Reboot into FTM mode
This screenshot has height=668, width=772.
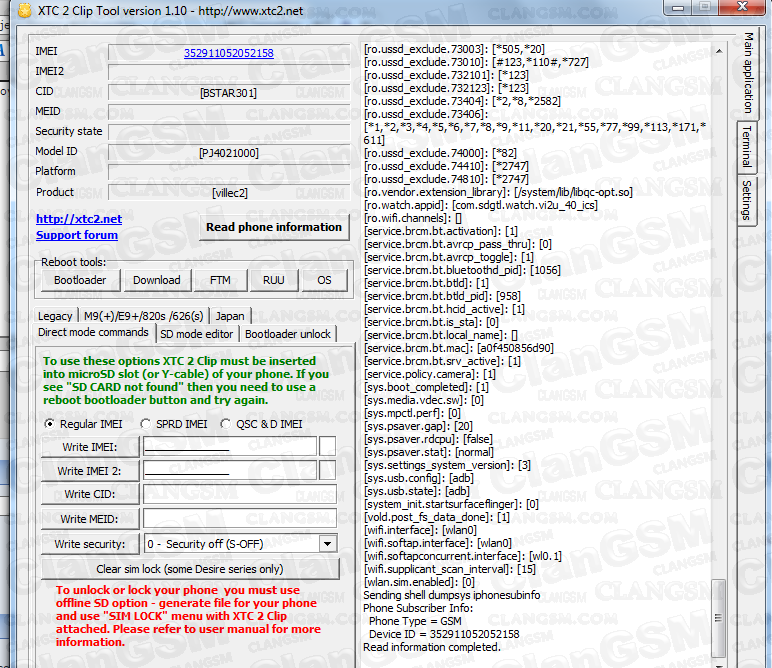pyautogui.click(x=220, y=280)
